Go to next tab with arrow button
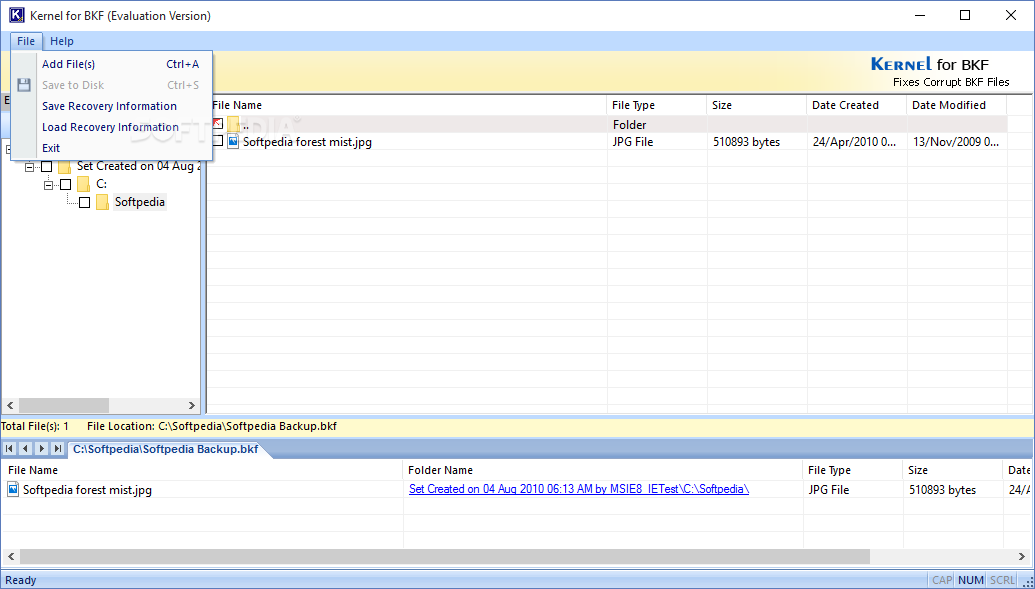 pyautogui.click(x=42, y=449)
